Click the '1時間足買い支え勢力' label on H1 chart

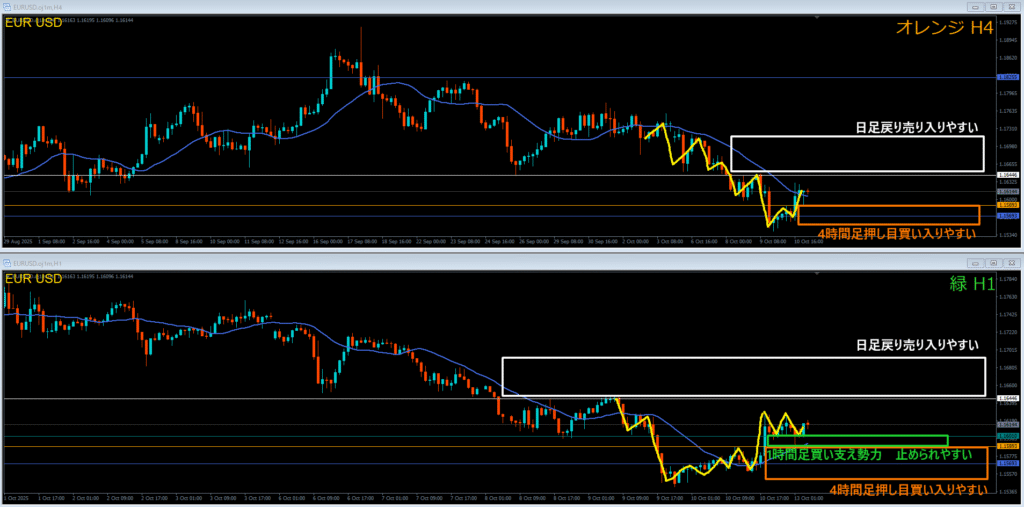[x=825, y=454]
